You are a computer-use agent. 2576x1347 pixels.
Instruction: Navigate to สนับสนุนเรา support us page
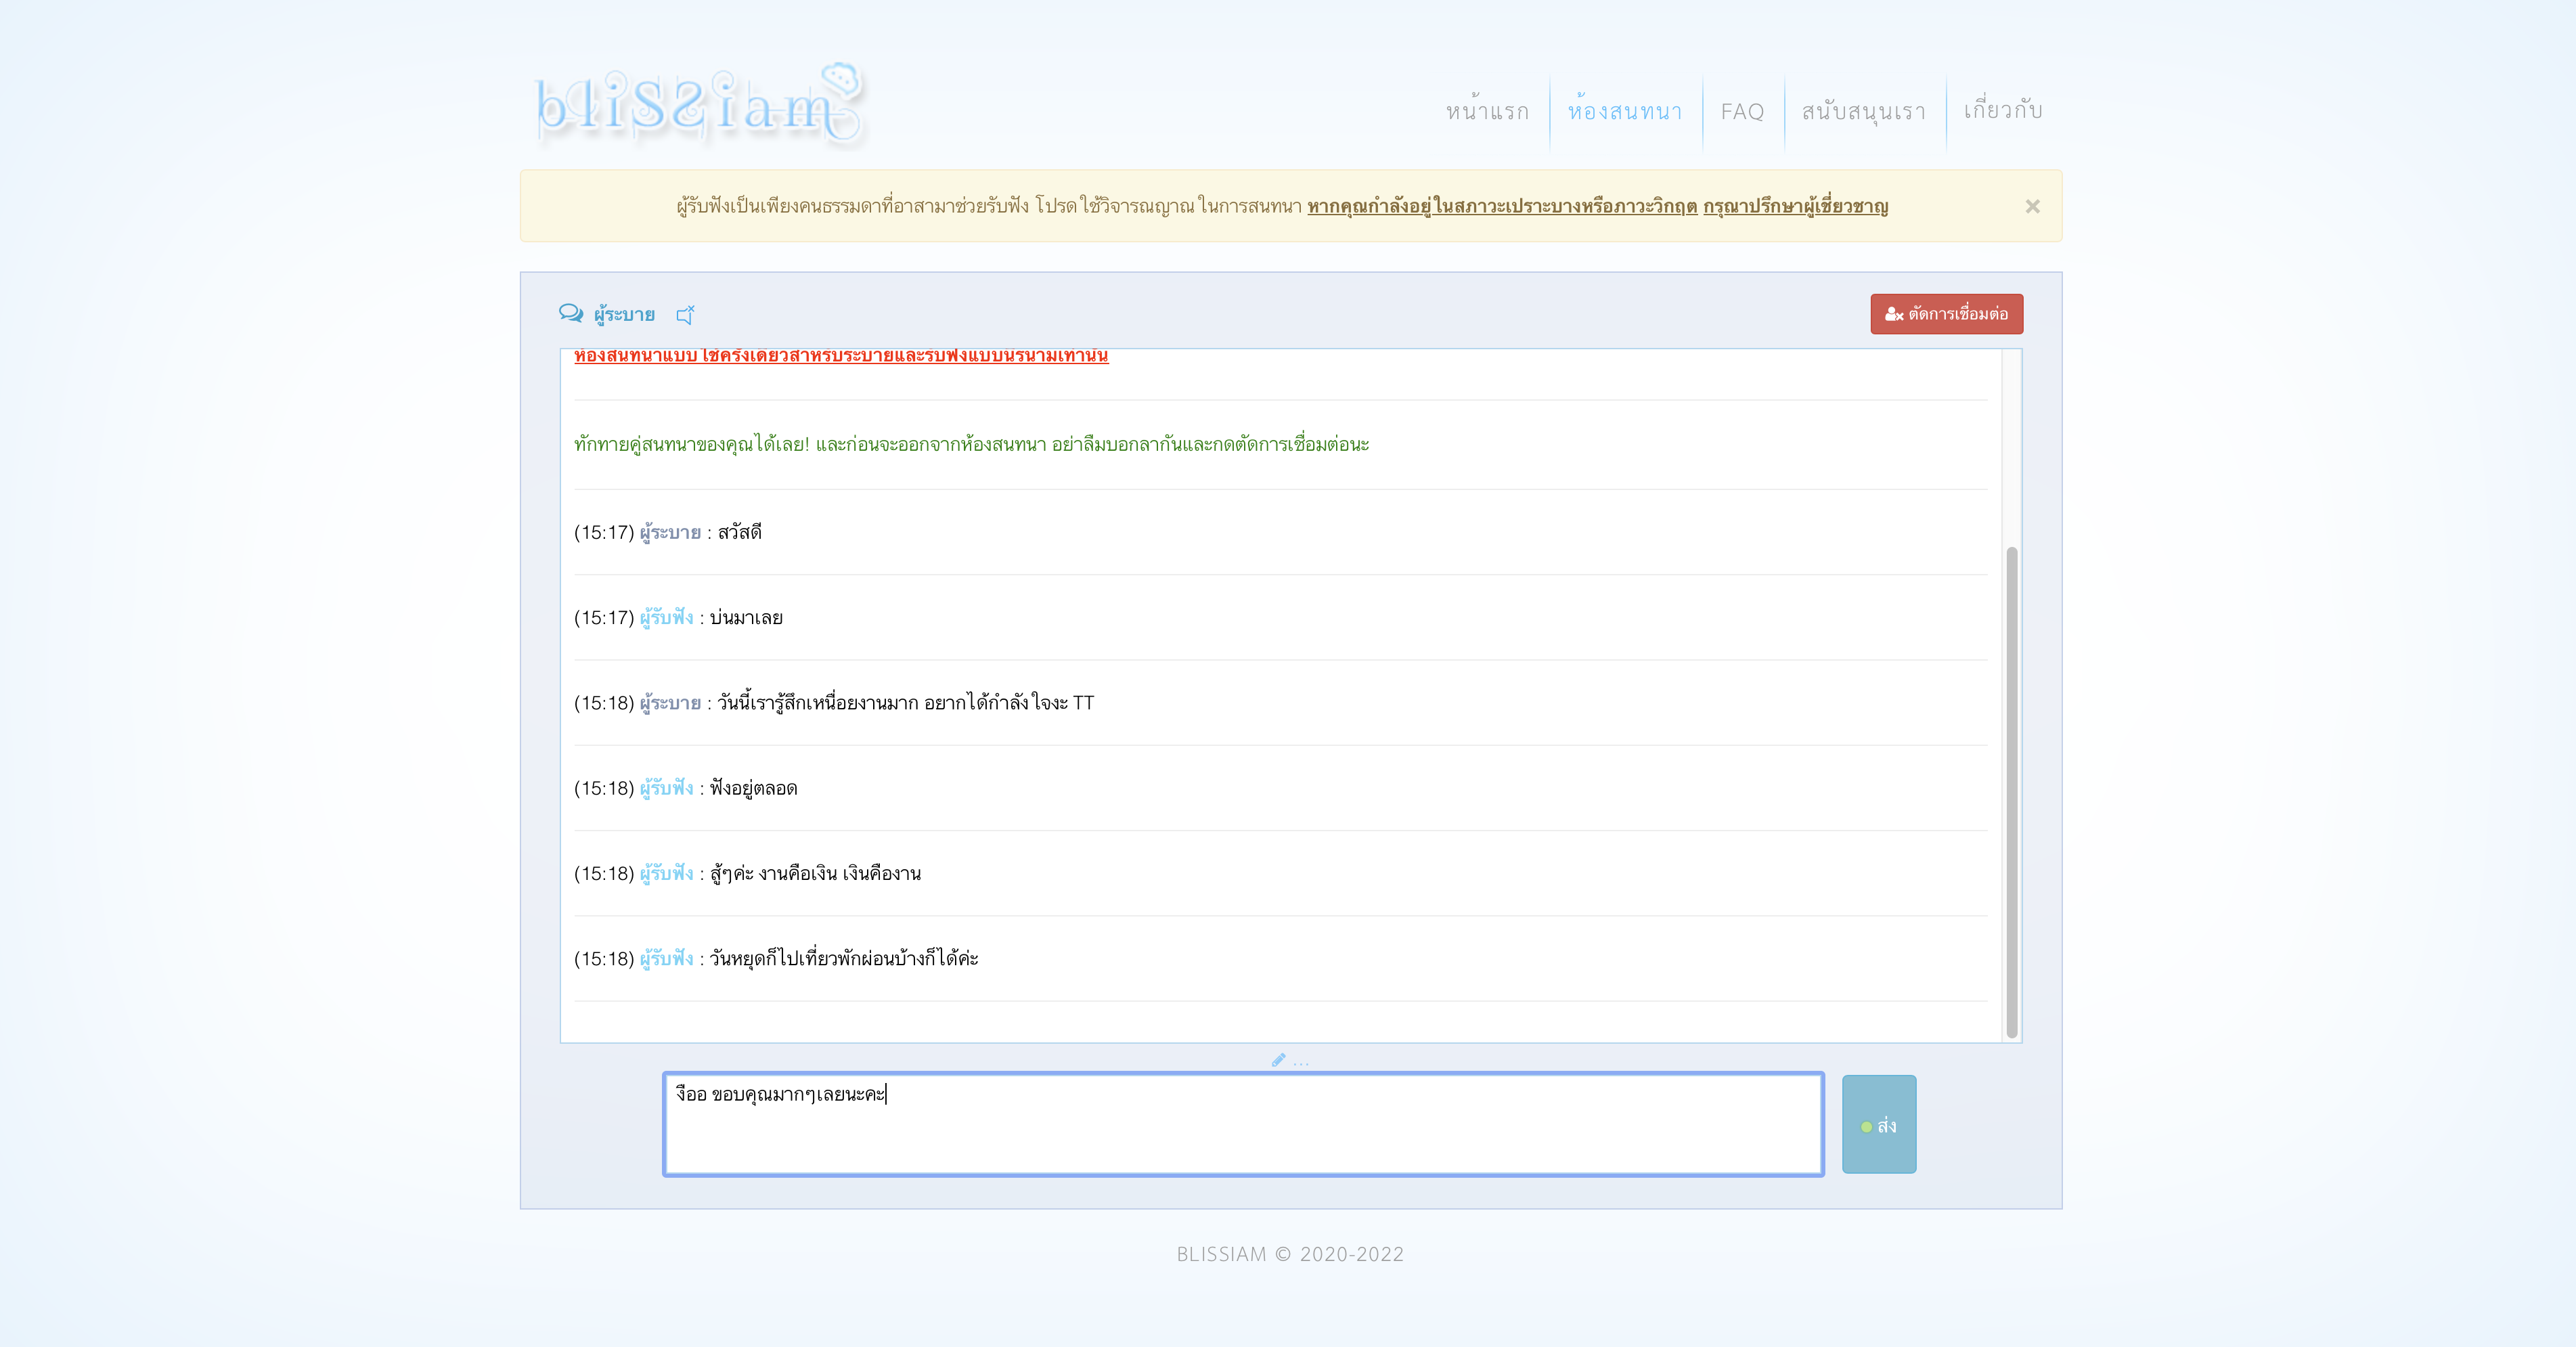click(x=1864, y=111)
